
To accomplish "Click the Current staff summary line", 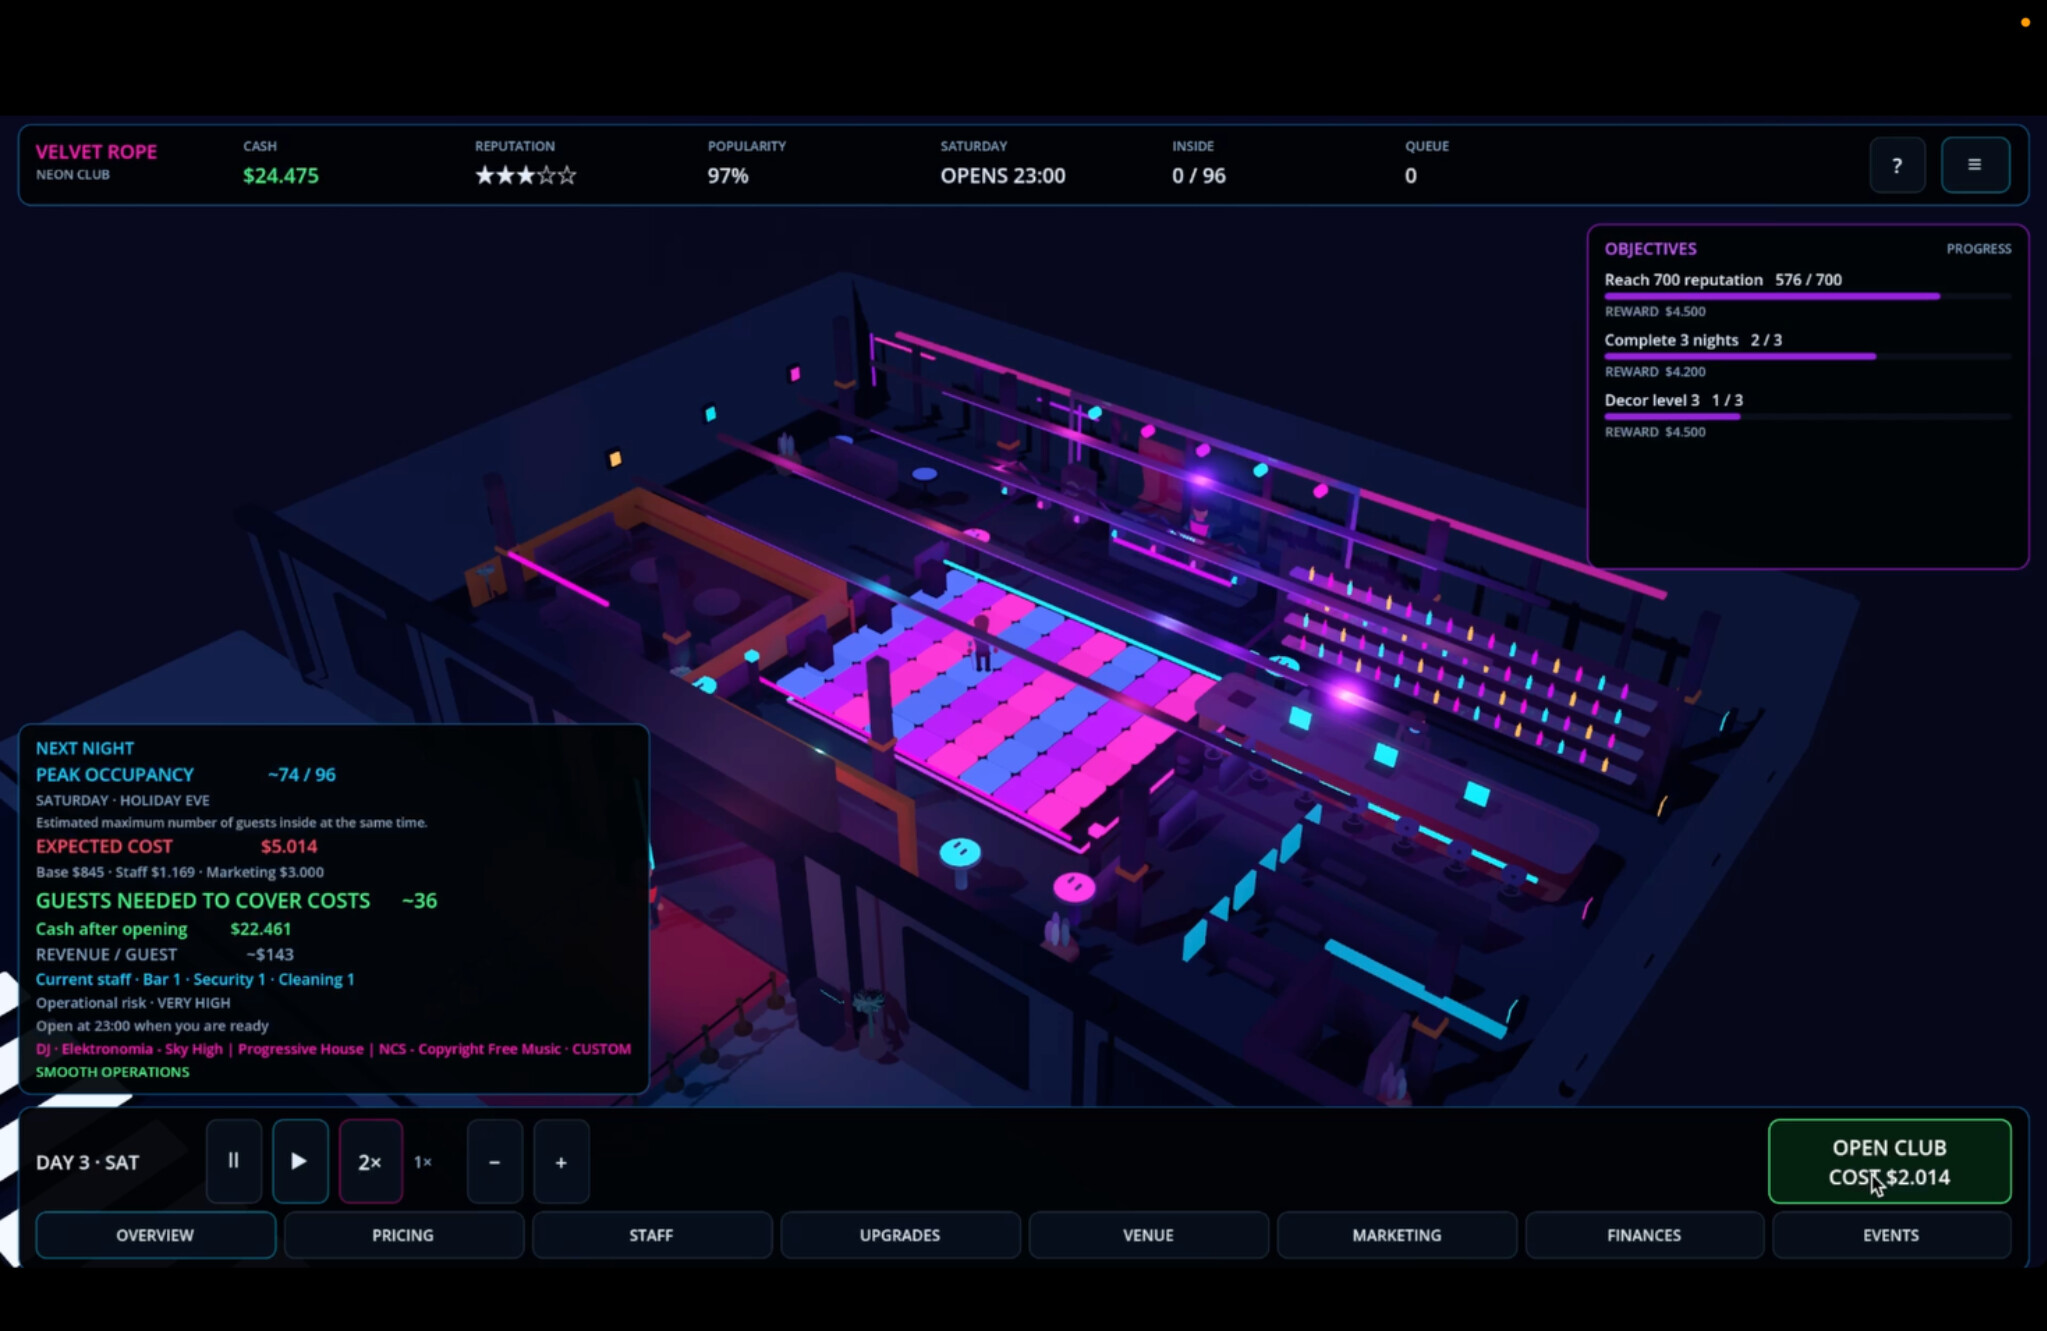I will 195,980.
